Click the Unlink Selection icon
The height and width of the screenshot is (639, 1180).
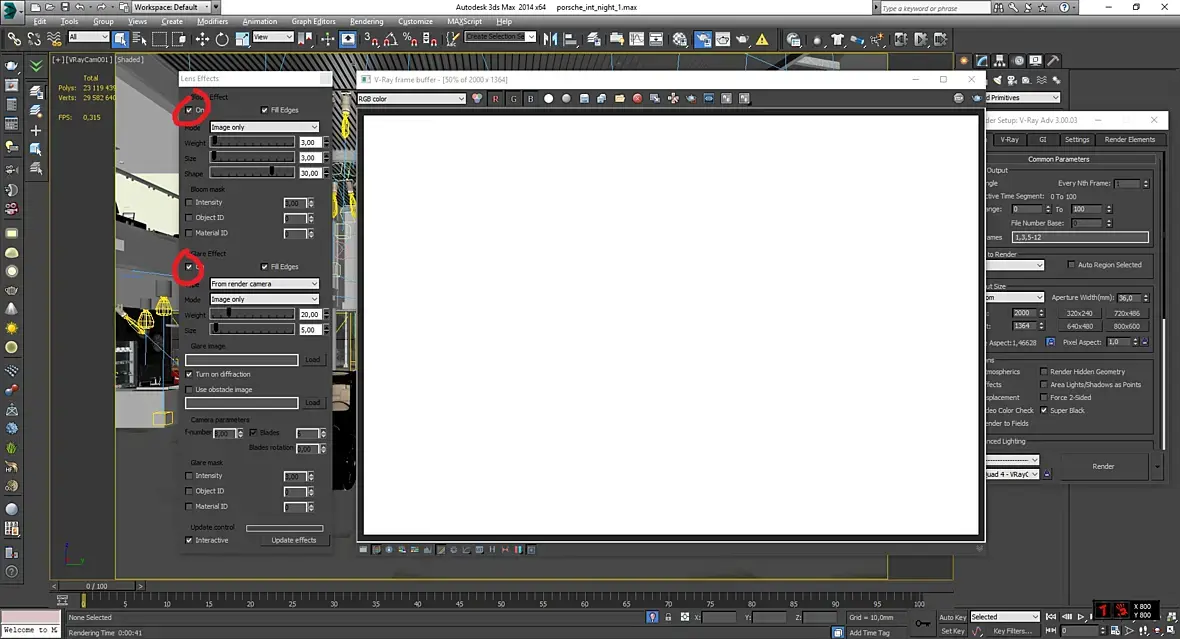point(34,39)
